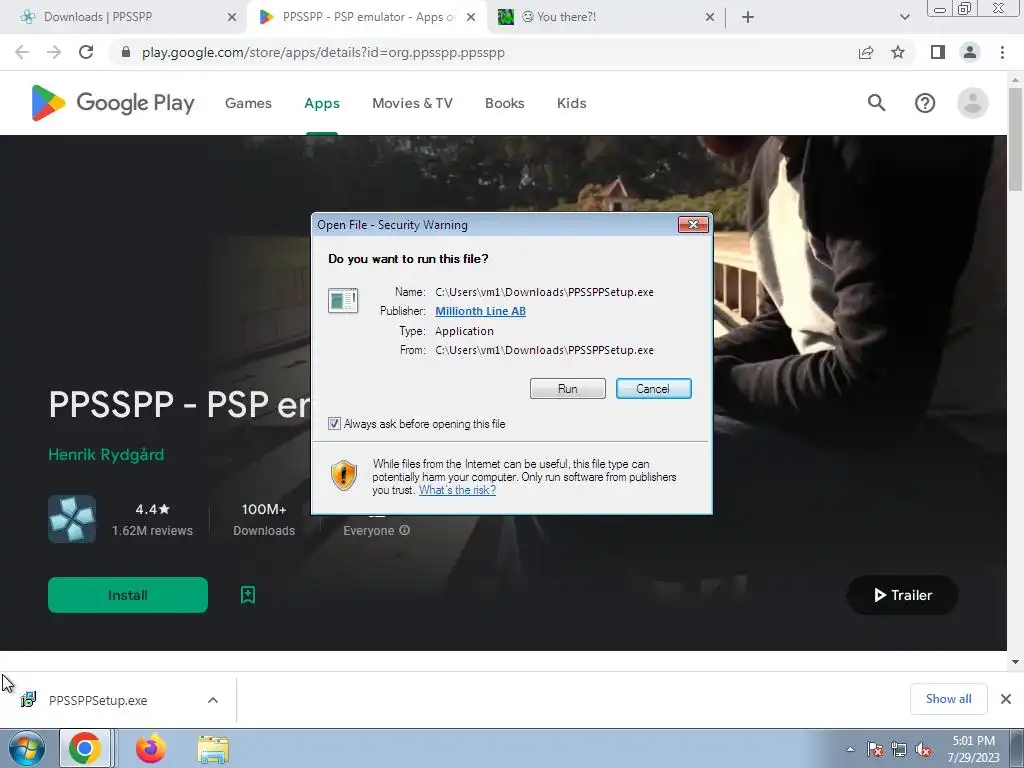Expand PPSSPPSetup.exe download options chevron
Viewport: 1024px width, 768px height.
click(213, 700)
